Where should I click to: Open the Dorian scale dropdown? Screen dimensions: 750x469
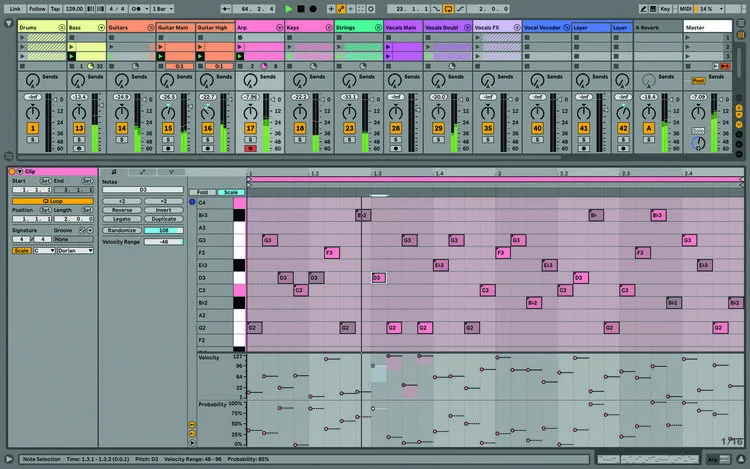point(75,251)
